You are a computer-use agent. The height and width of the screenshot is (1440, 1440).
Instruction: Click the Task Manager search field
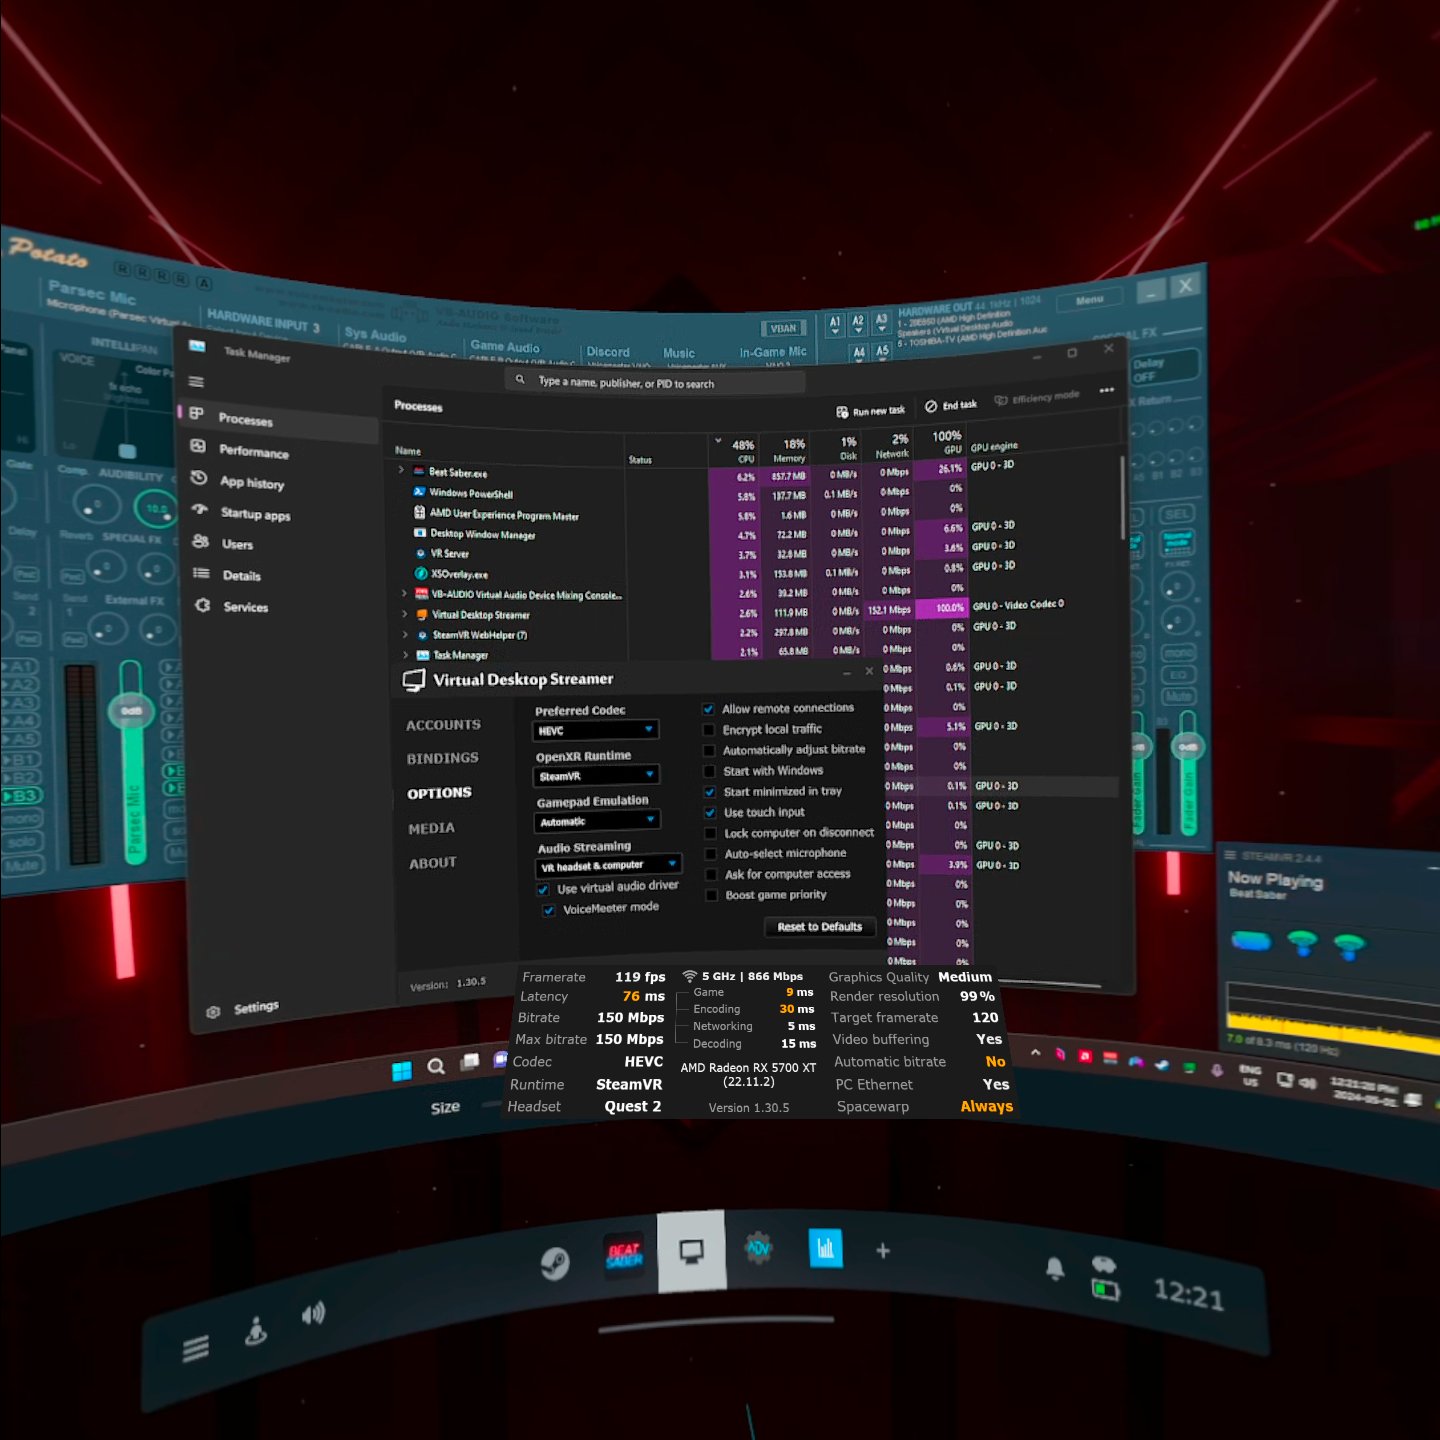coord(650,383)
